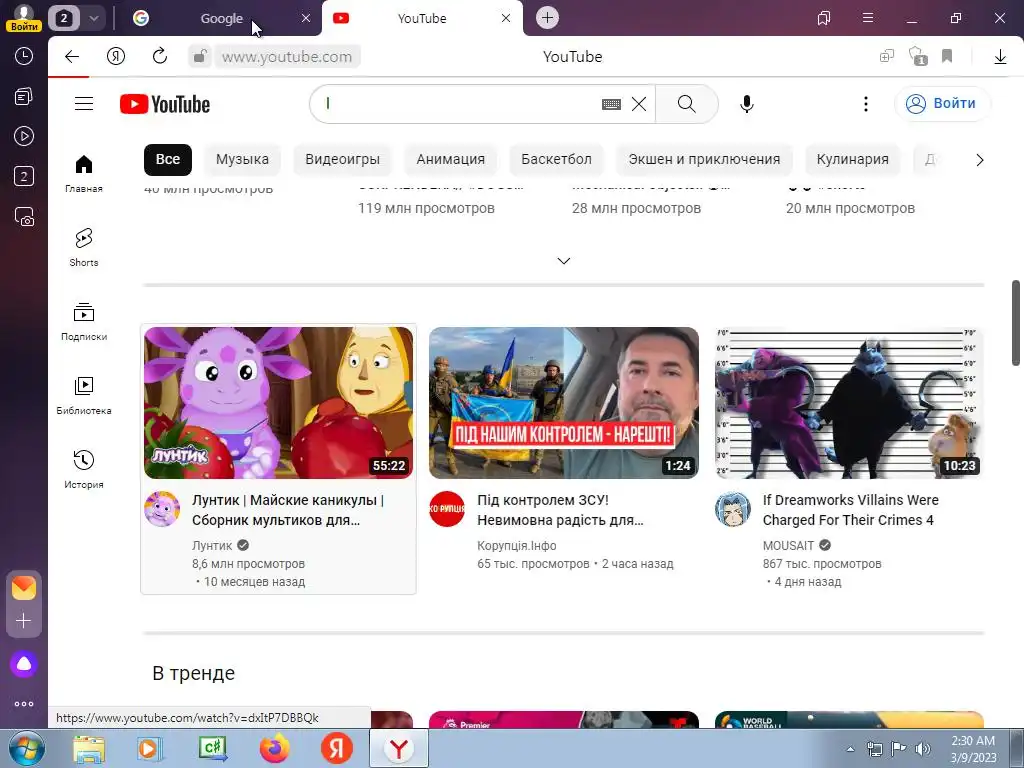Show more category chips with right arrow
Image resolution: width=1024 pixels, height=768 pixels.
tap(979, 160)
